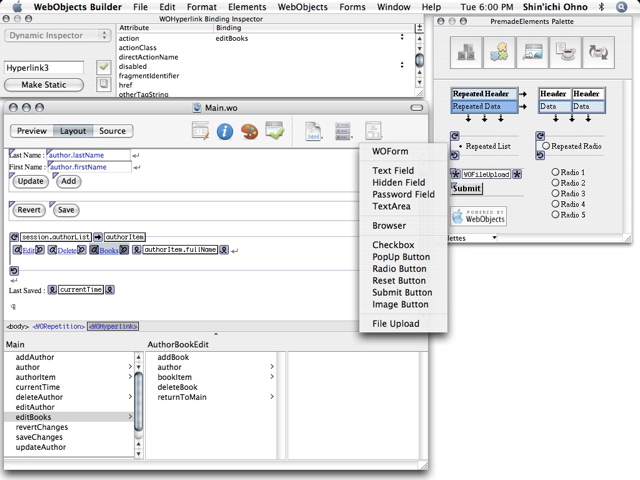Click the add binding button atop Inspector scrollbar

[419, 28]
